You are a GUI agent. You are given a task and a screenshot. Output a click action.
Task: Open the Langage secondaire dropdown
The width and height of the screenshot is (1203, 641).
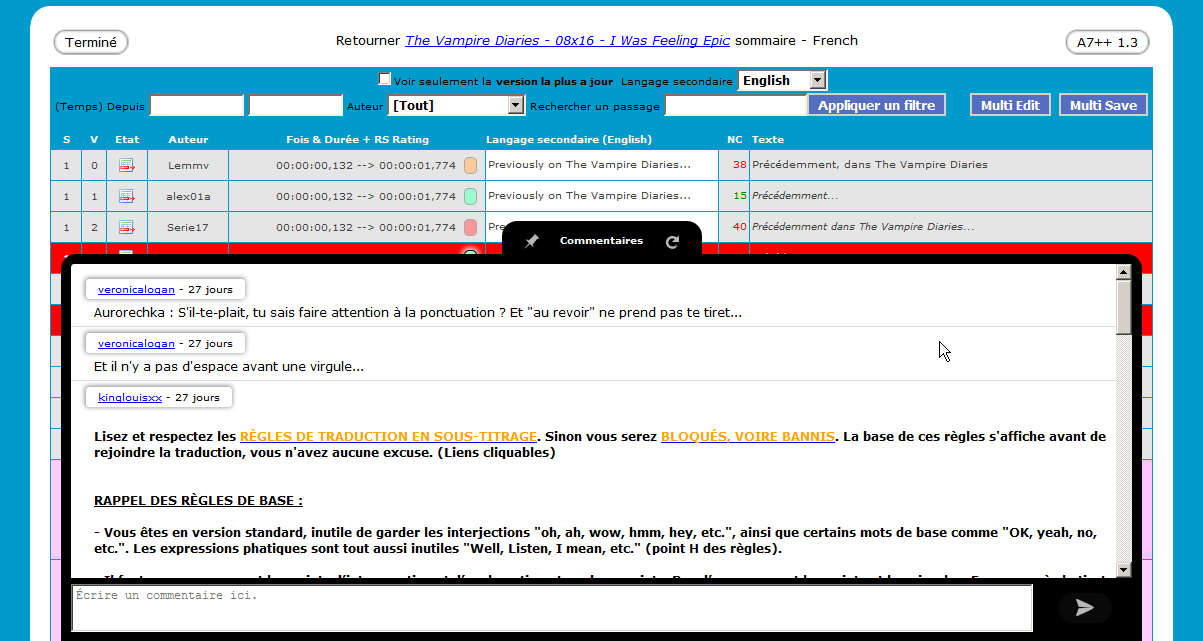[x=782, y=80]
